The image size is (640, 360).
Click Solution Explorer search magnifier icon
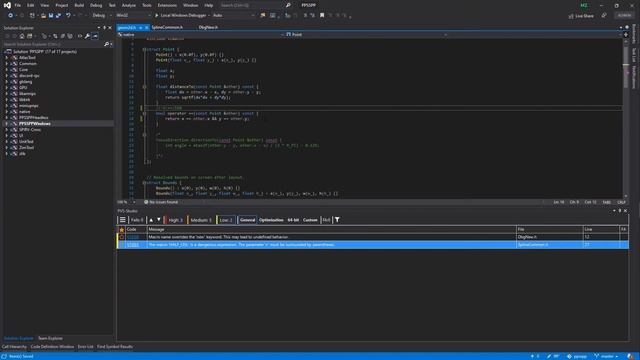tap(107, 44)
